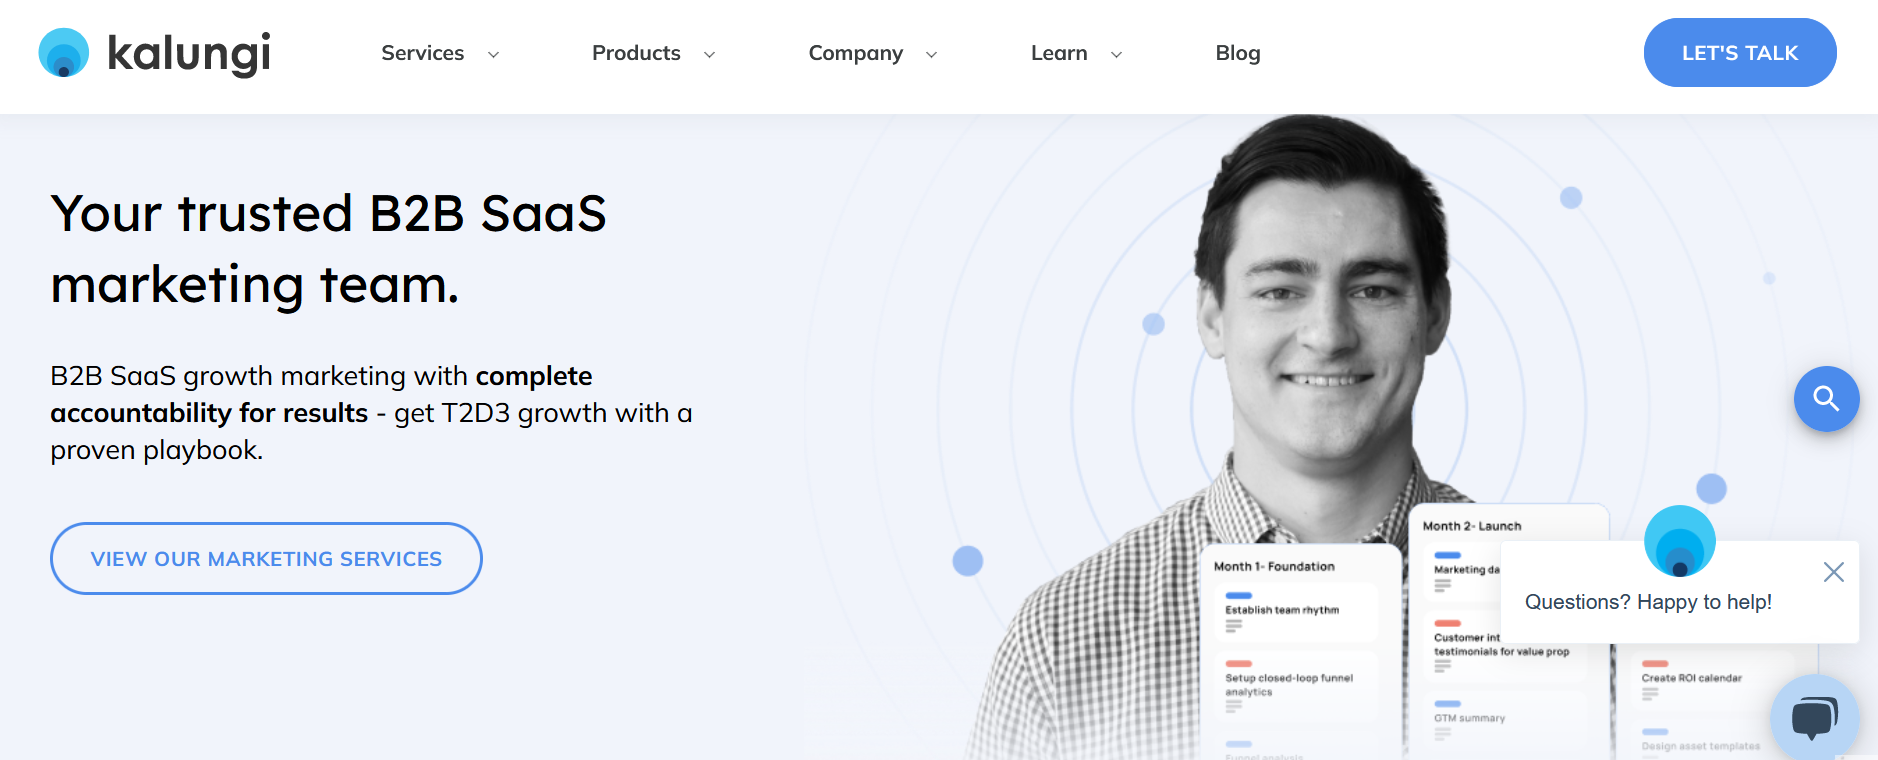The image size is (1878, 760).
Task: Expand the Products dropdown chevron
Action: click(709, 55)
